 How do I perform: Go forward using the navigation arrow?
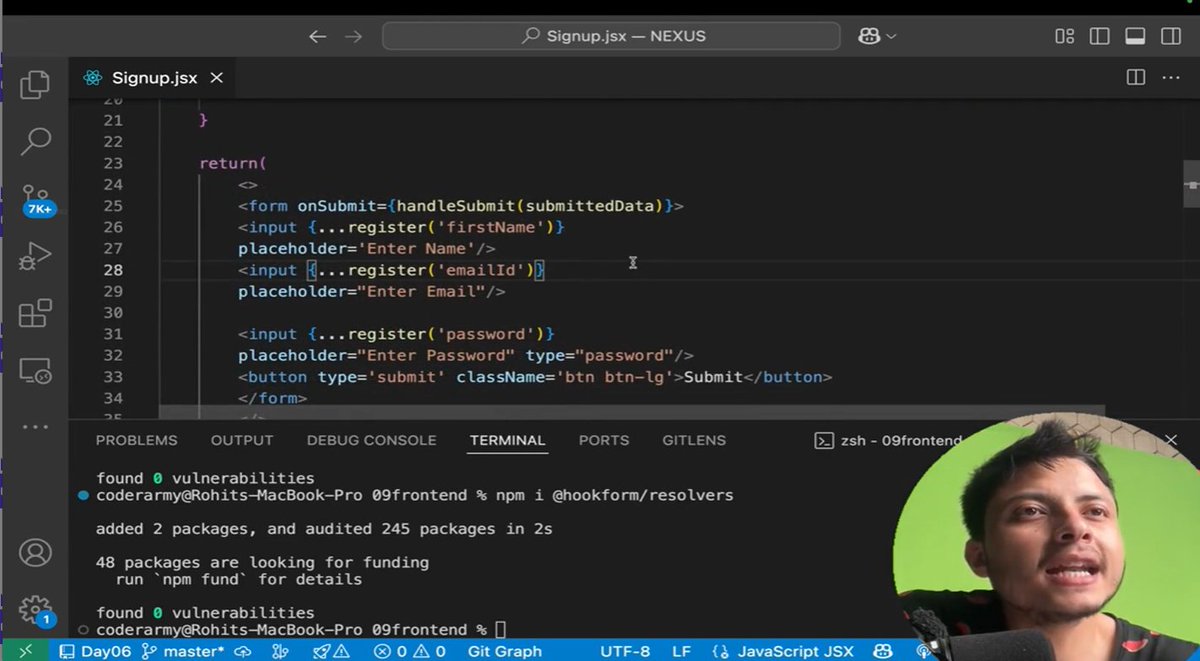point(353,36)
